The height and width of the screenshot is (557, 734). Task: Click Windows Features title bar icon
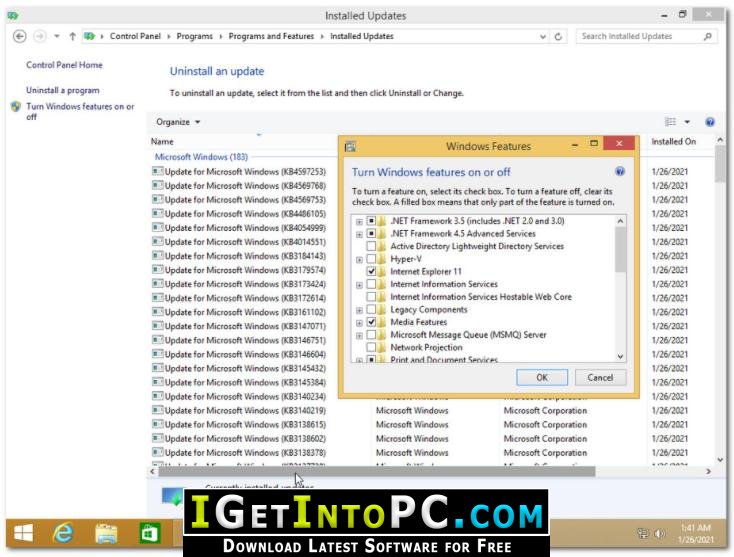point(350,147)
